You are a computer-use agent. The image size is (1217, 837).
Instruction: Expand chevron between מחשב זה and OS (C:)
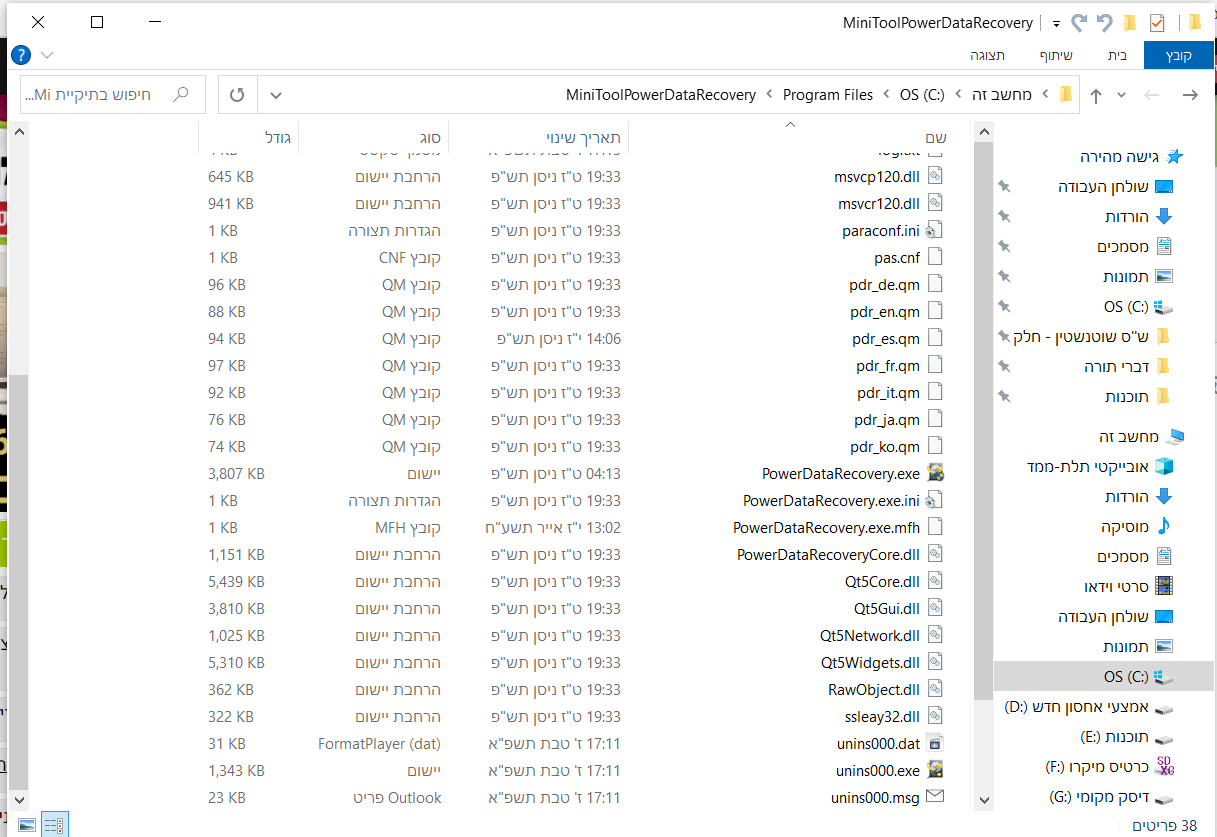coord(958,95)
